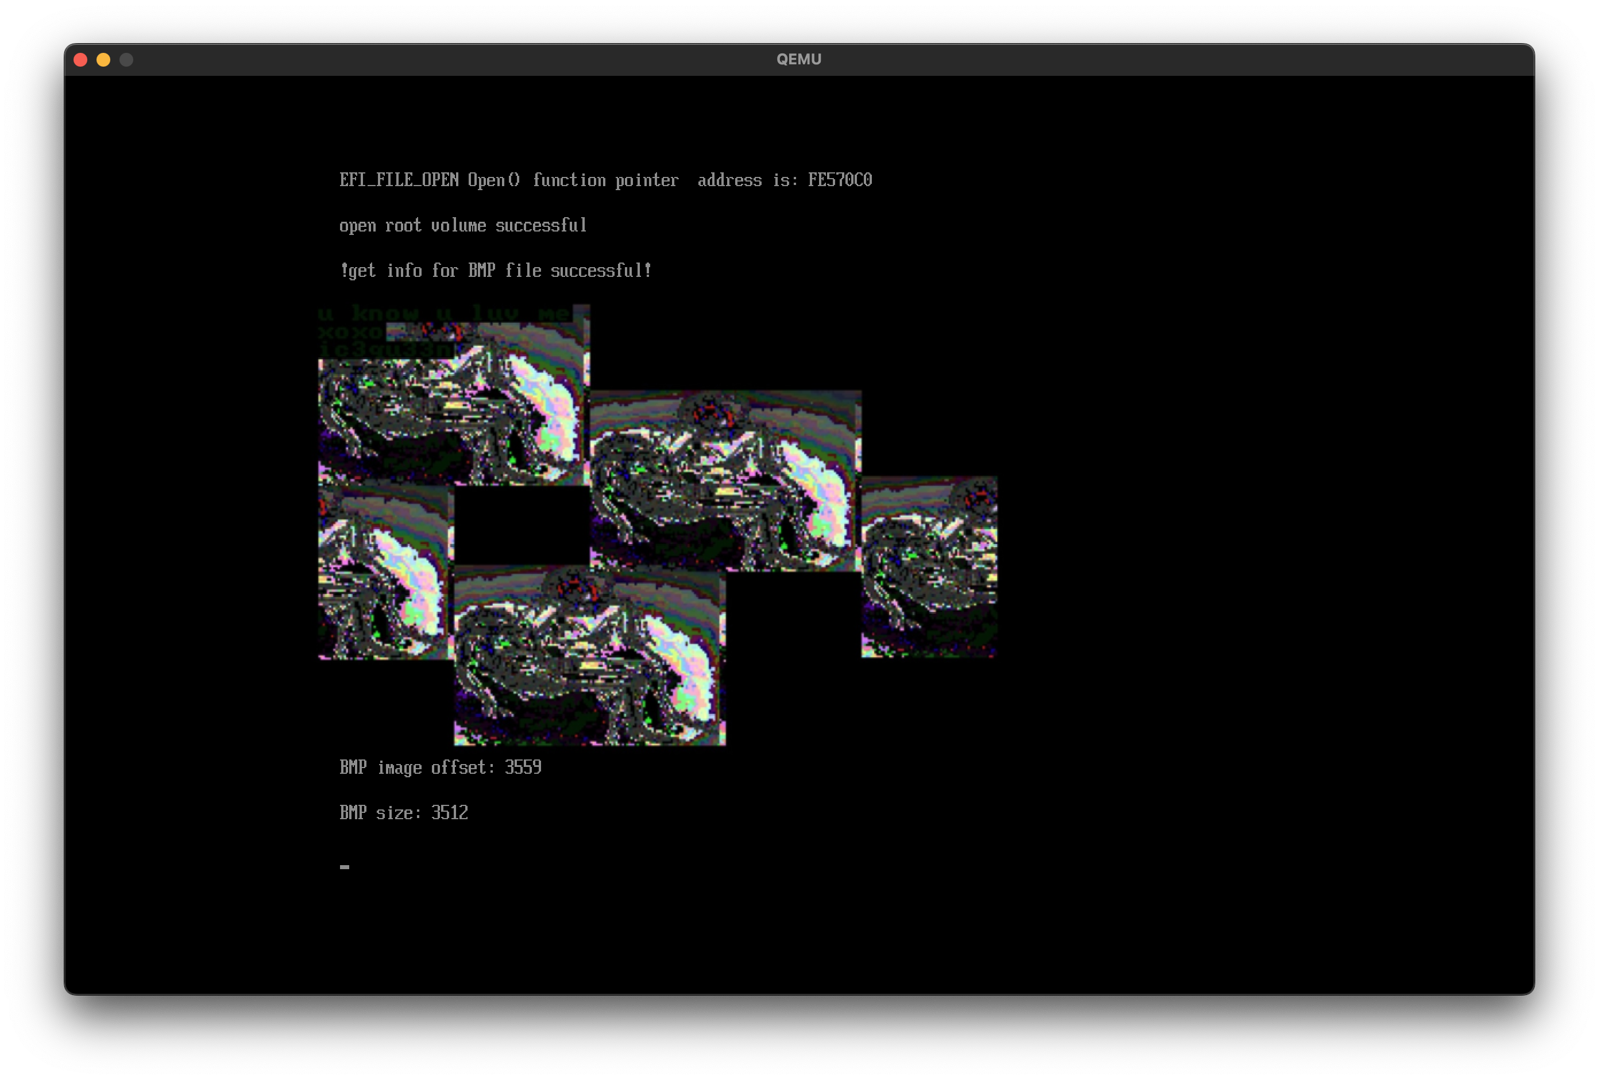
Task: Click the text cursor below BMP size
Action: coord(344,867)
